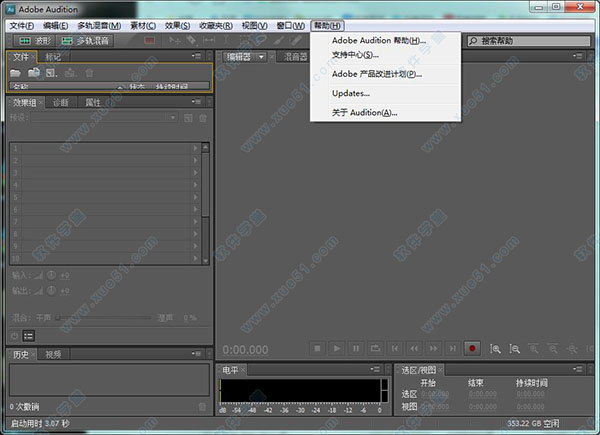Click the import file icon
Image resolution: width=600 pixels, height=435 pixels.
coord(34,72)
